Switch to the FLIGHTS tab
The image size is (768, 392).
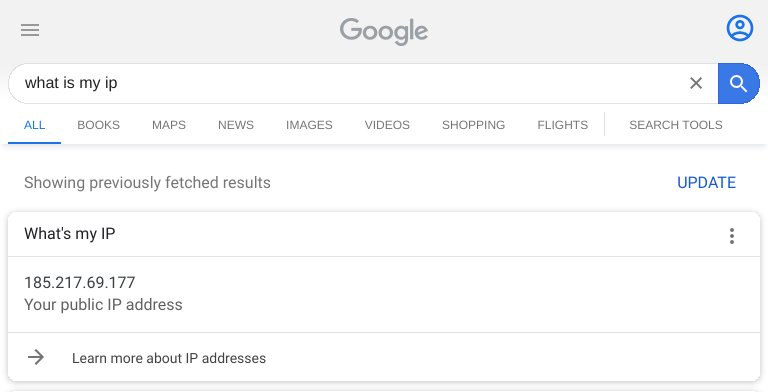pyautogui.click(x=562, y=125)
